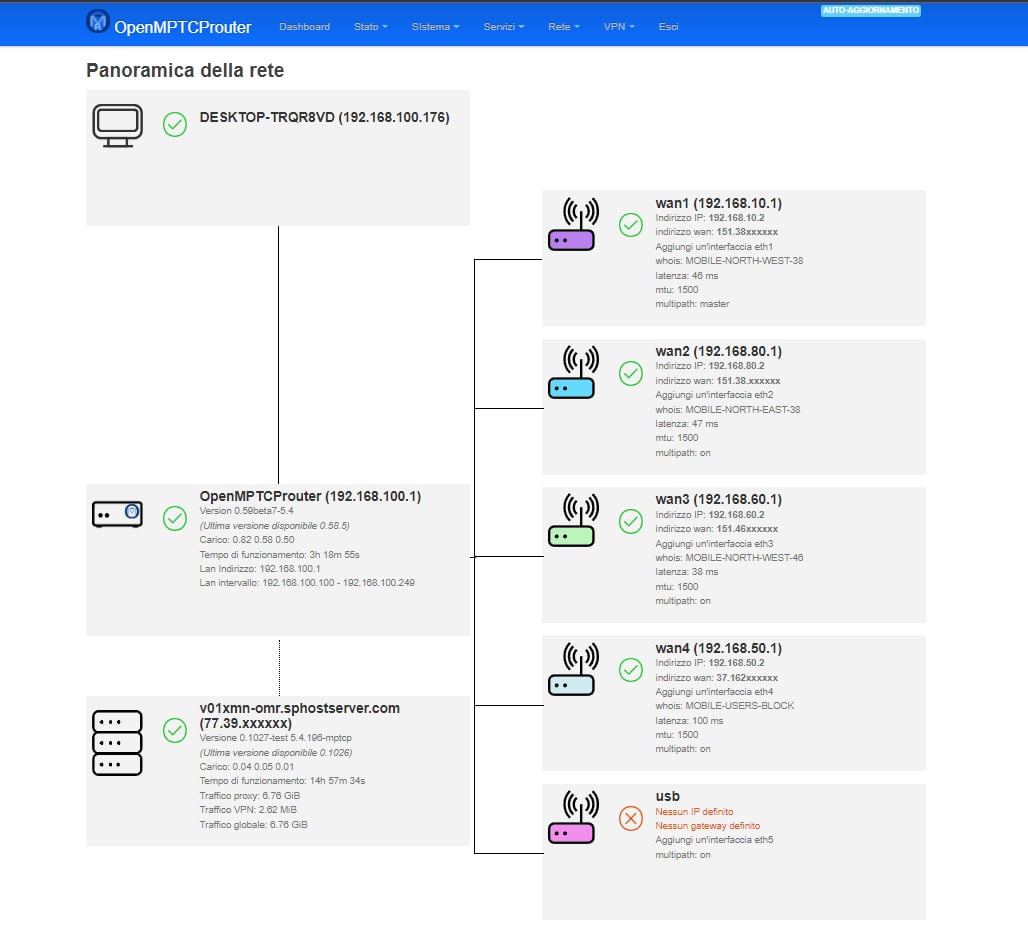This screenshot has height=926, width=1028.
Task: Click the OpenMPTCRouter (192.168.100.1) heading
Action: click(310, 496)
